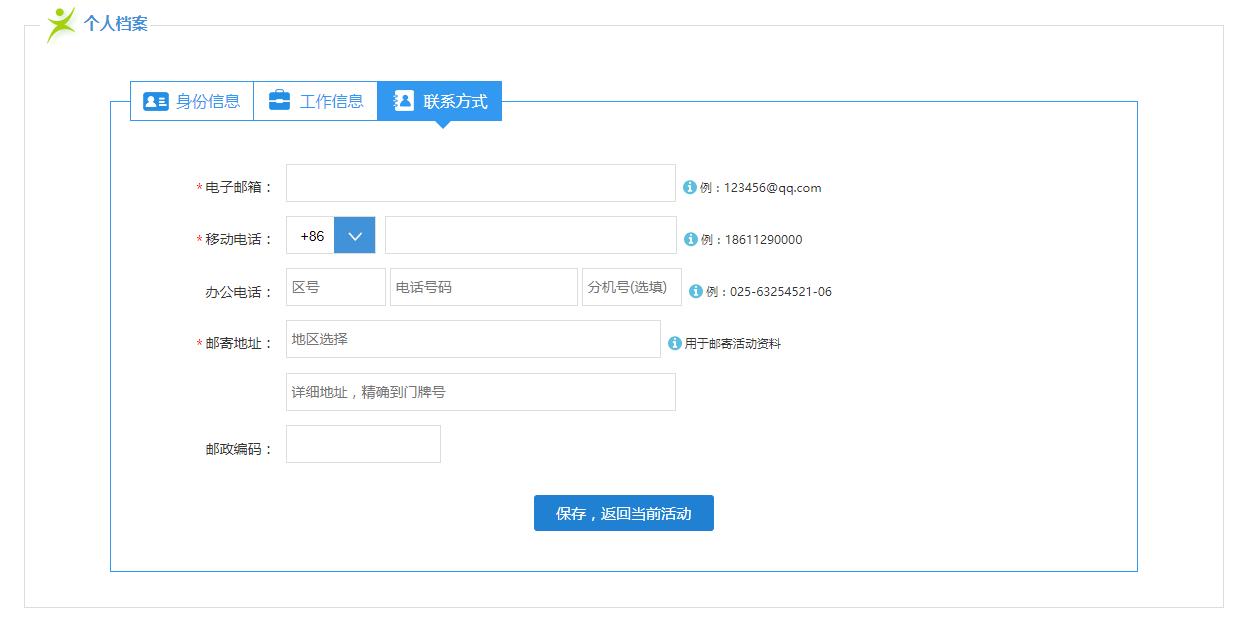
Task: Select the 联系方式 tab
Action: (440, 101)
